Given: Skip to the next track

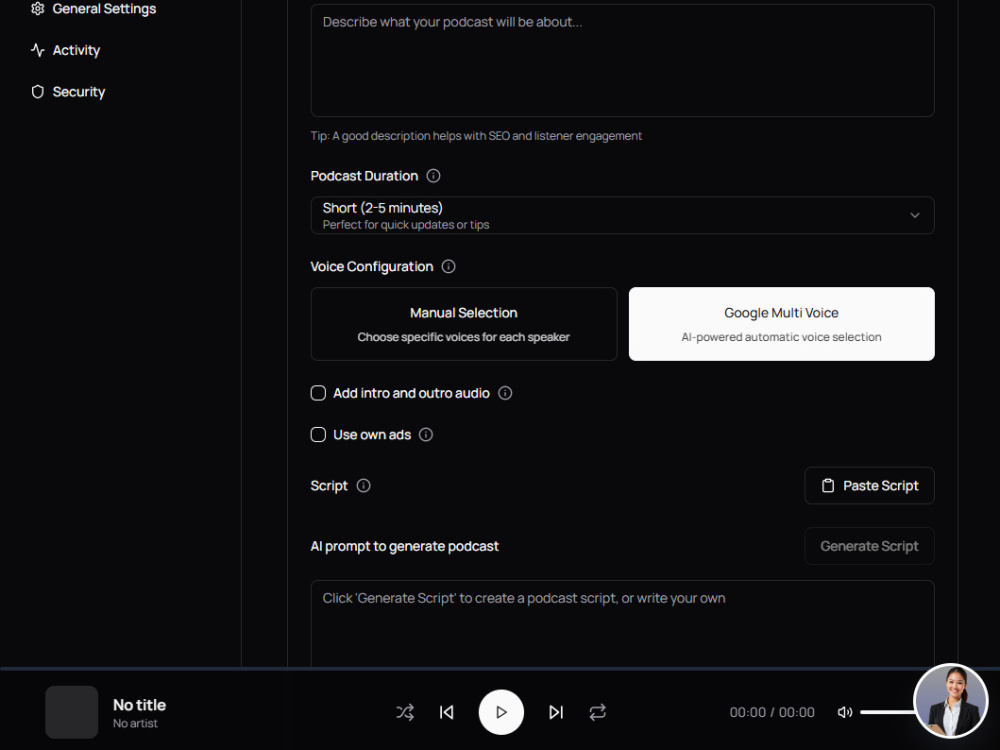Looking at the screenshot, I should [x=556, y=712].
